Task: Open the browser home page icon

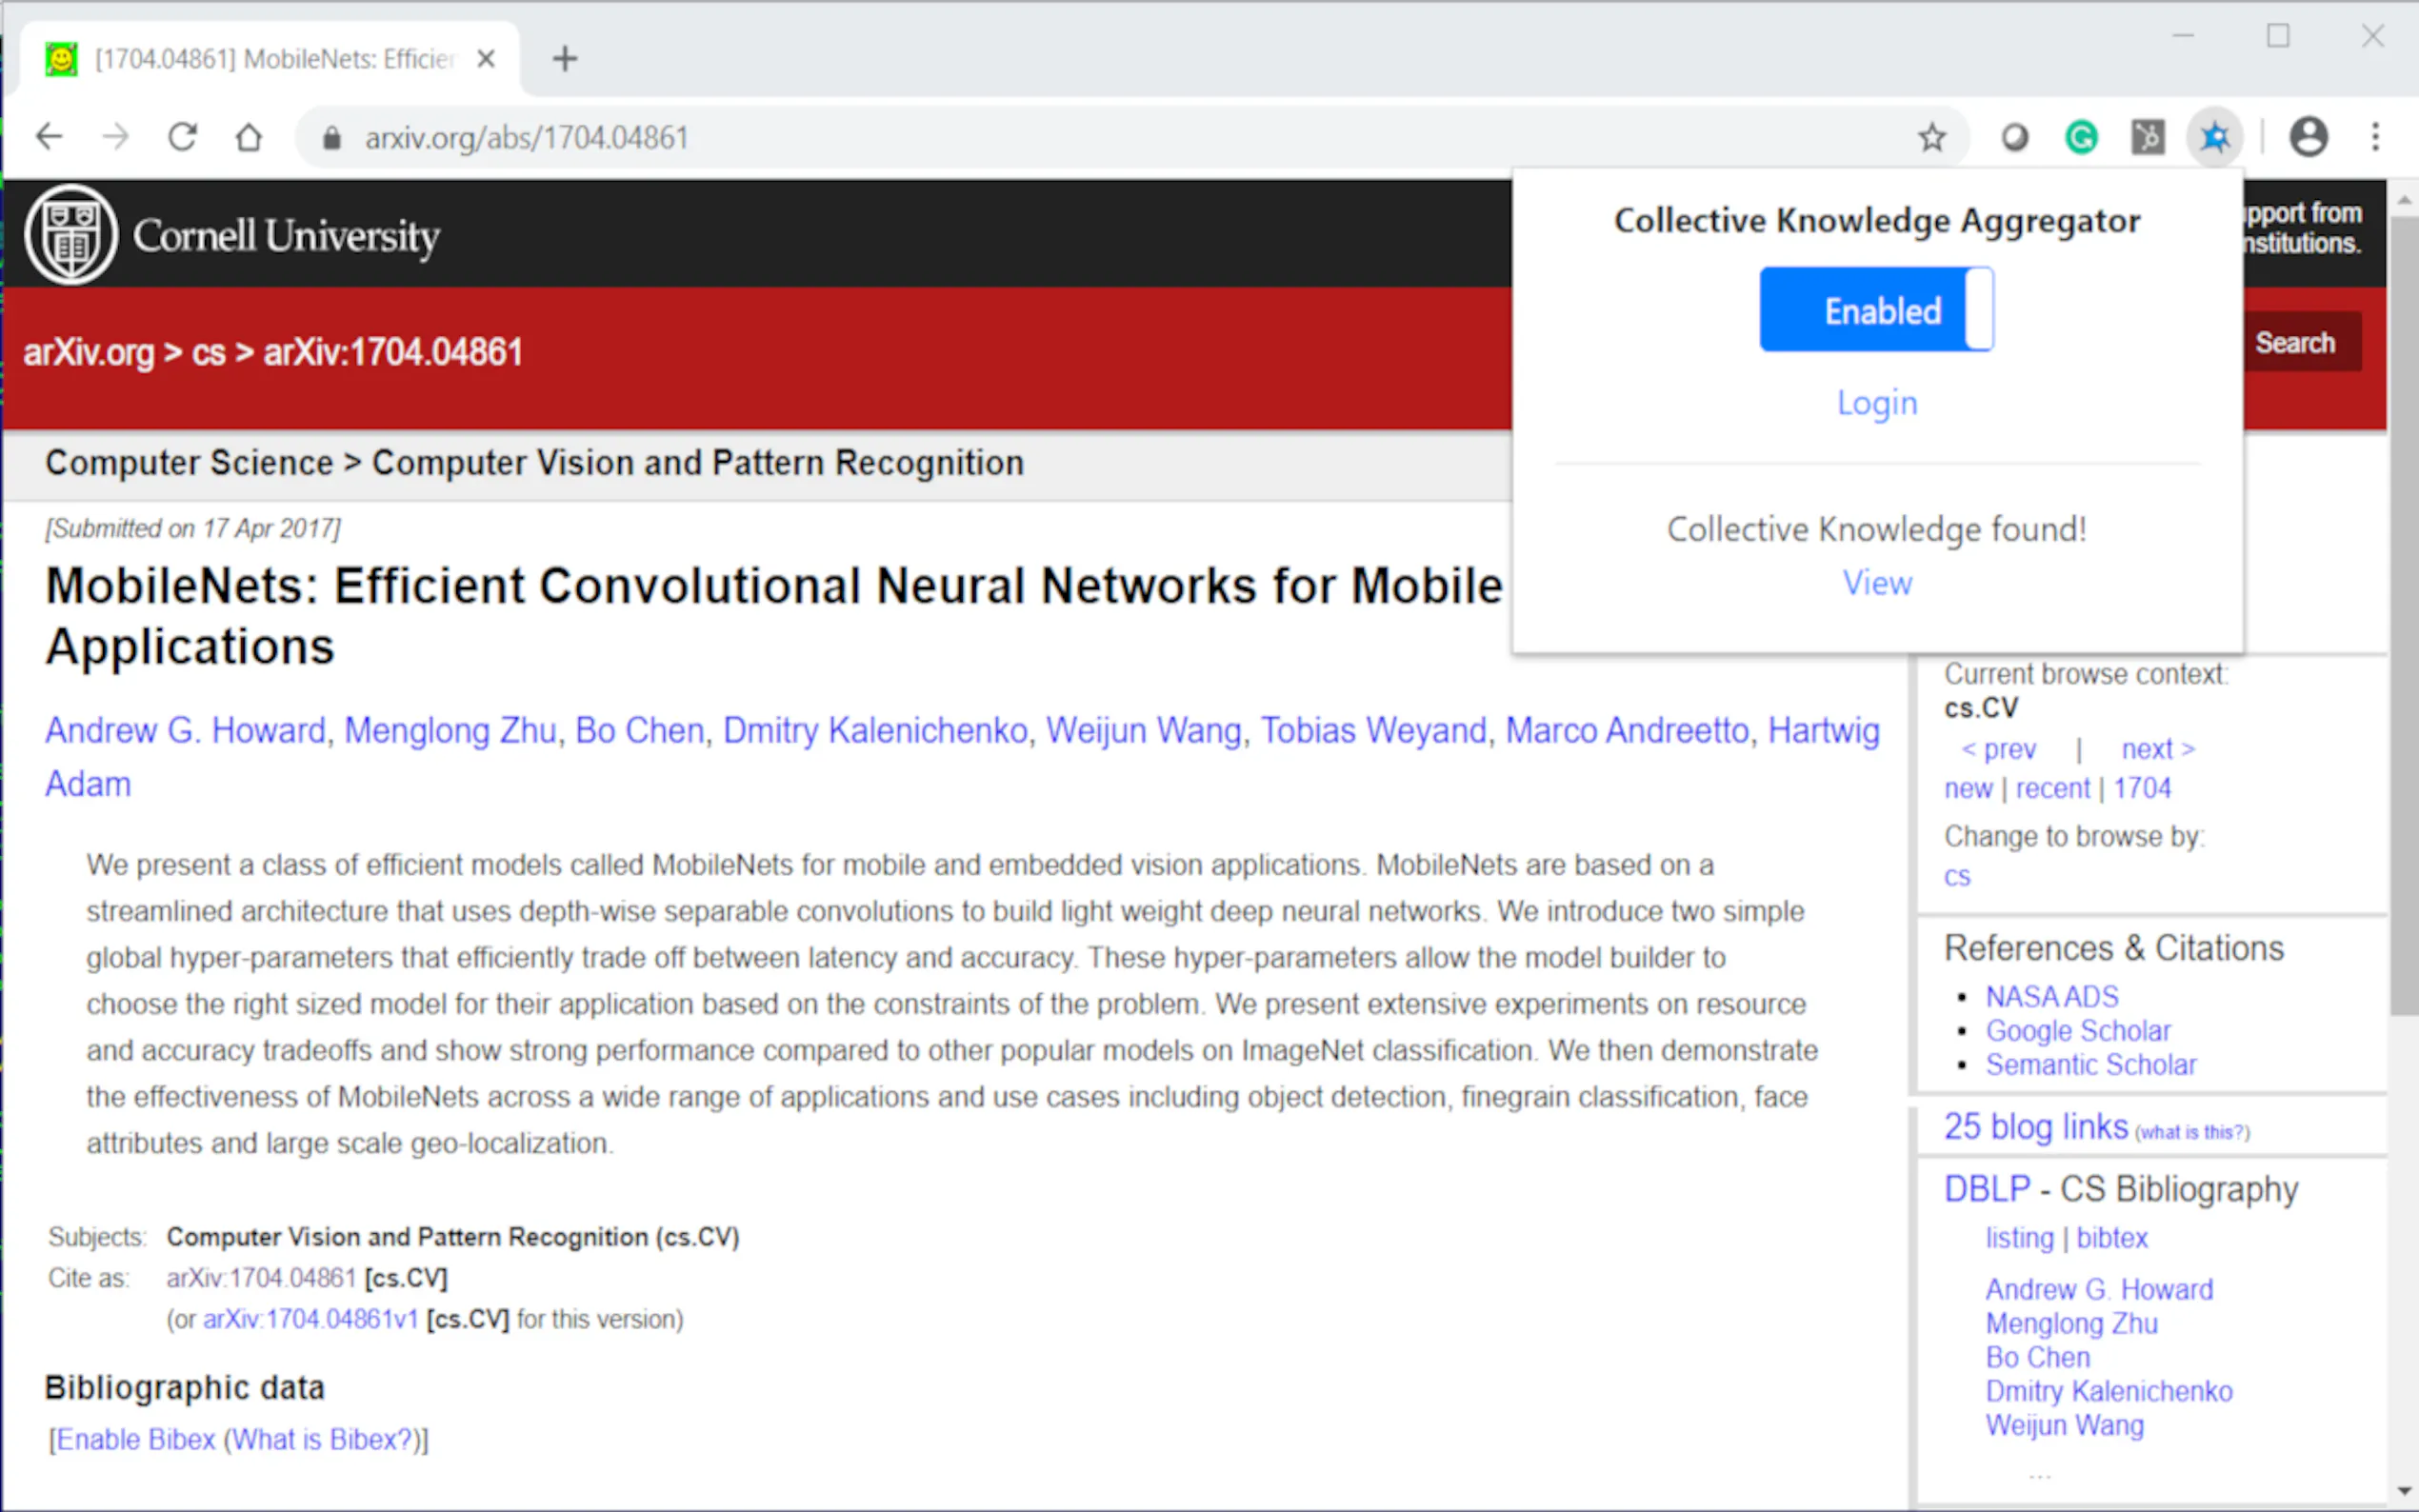Action: pos(248,137)
